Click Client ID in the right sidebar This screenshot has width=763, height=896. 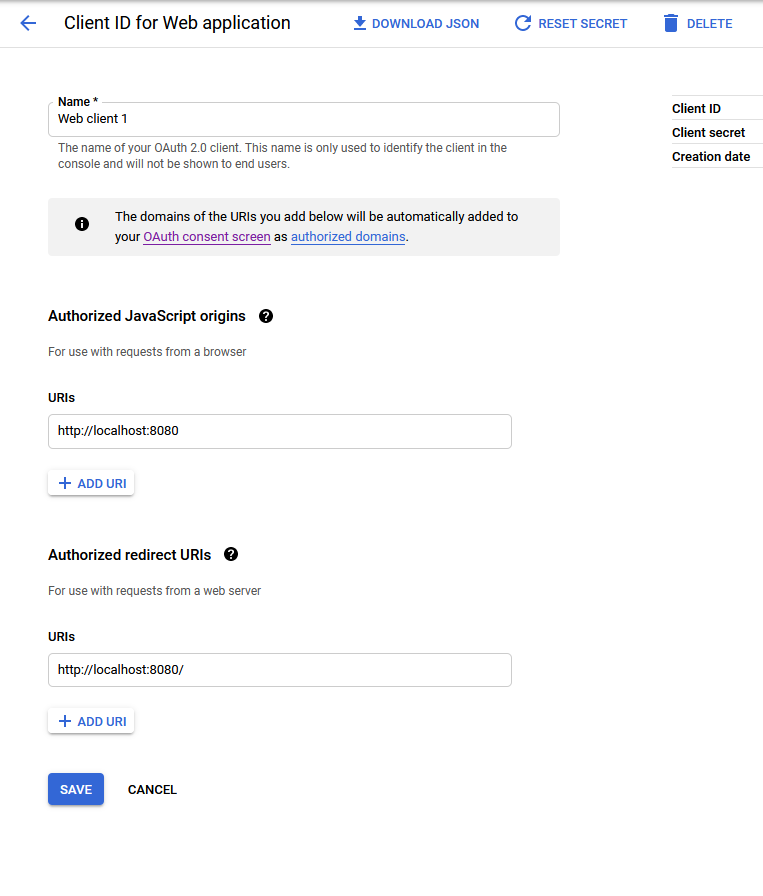(x=697, y=108)
